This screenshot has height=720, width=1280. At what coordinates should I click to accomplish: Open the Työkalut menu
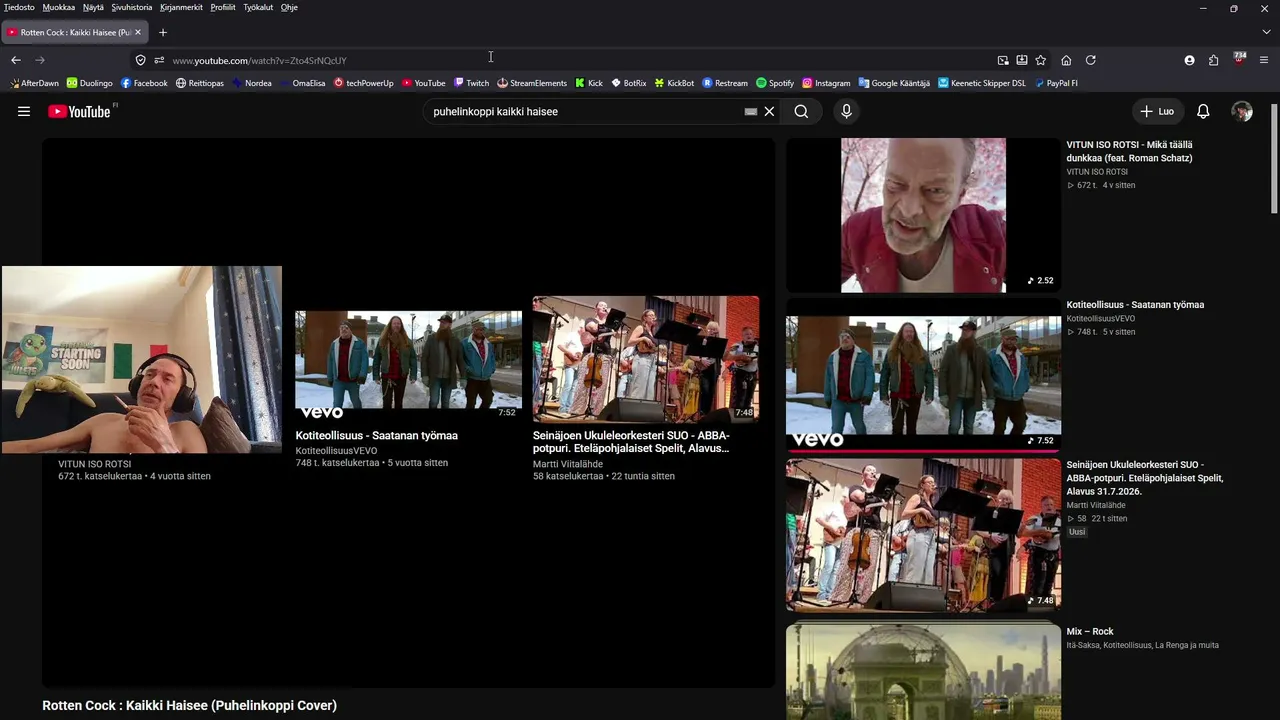tap(258, 7)
